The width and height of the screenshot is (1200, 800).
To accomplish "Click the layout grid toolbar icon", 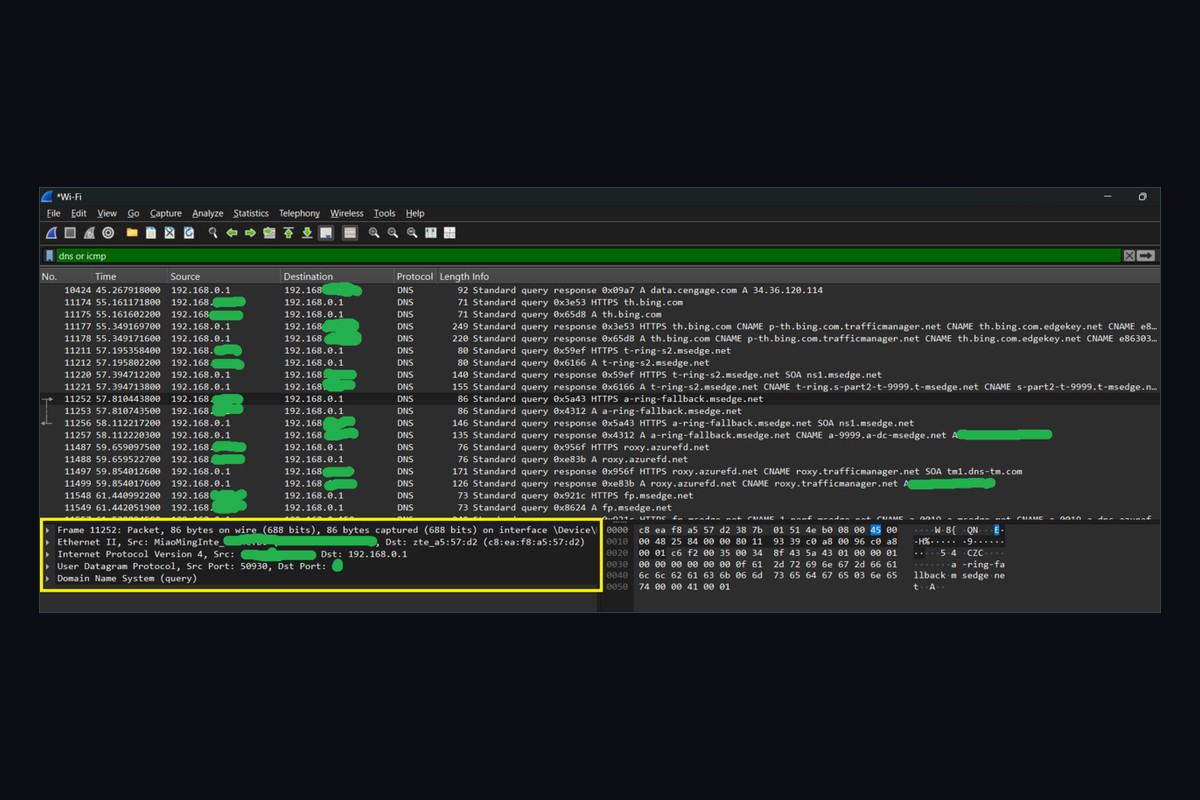I will click(x=449, y=232).
